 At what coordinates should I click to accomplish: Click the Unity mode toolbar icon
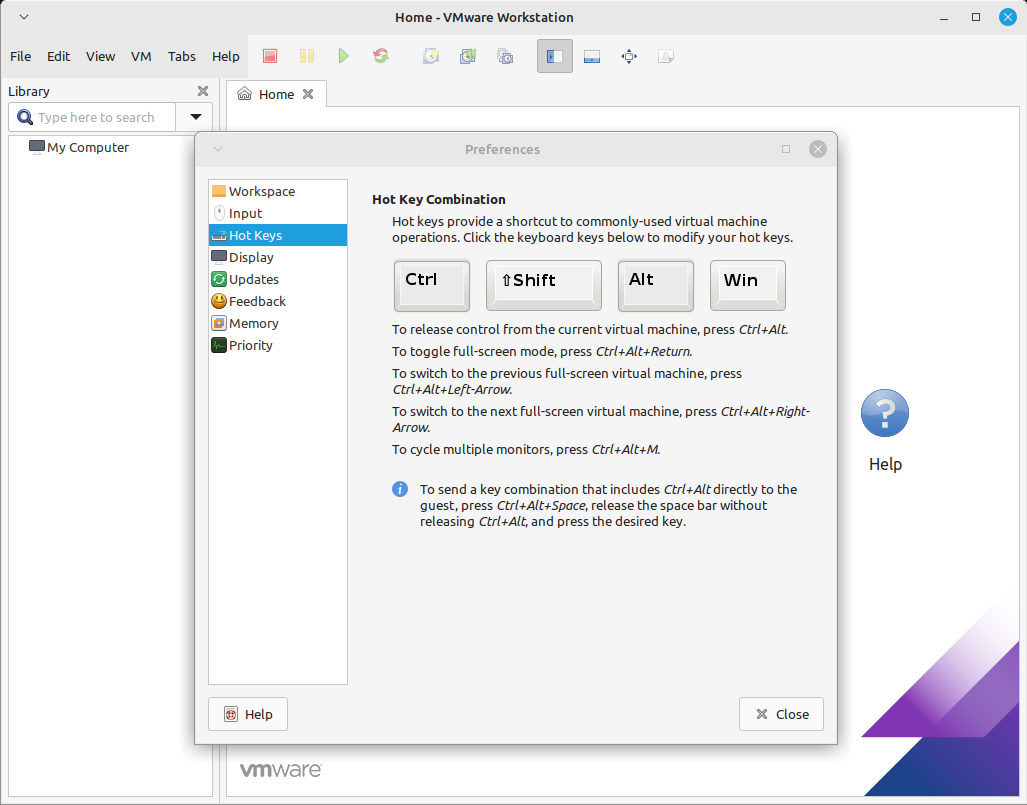point(666,56)
